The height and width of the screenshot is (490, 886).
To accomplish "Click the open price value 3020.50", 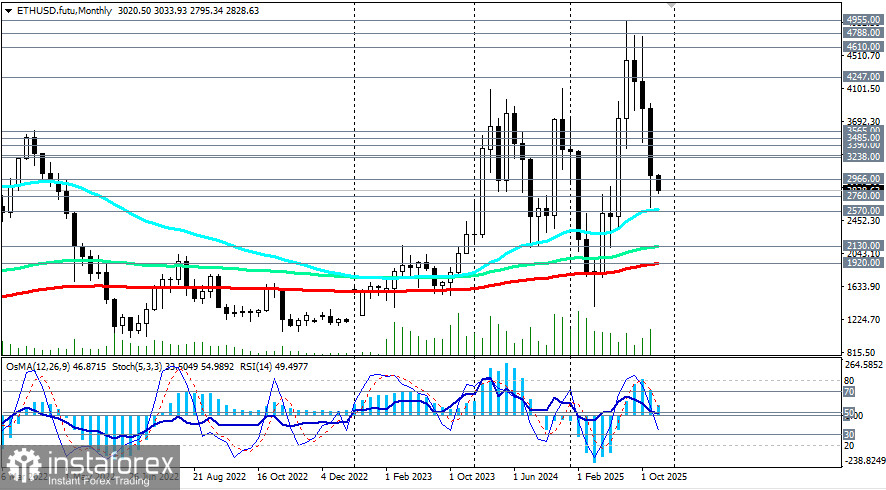I will (x=135, y=10).
